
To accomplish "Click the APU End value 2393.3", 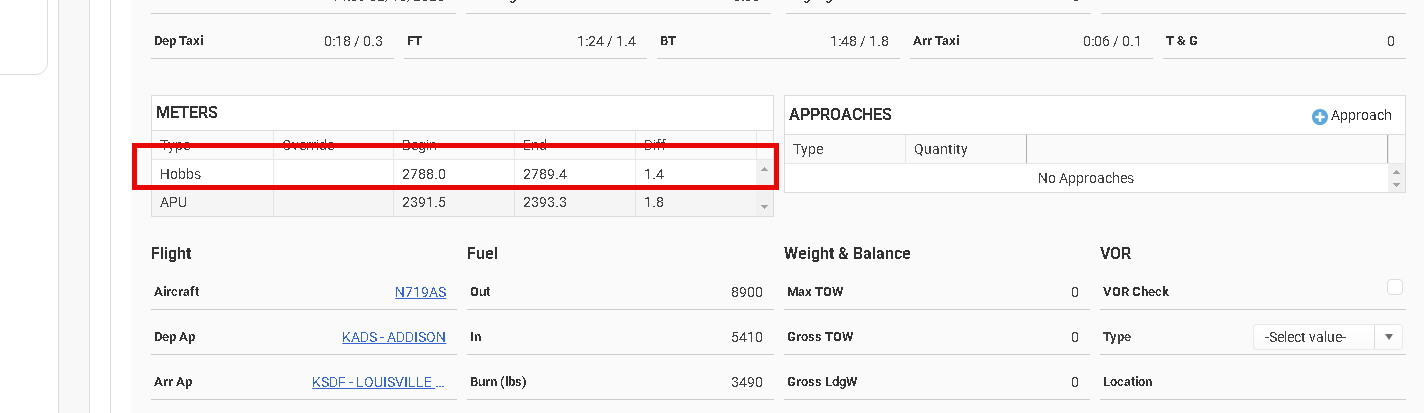I will pos(544,202).
